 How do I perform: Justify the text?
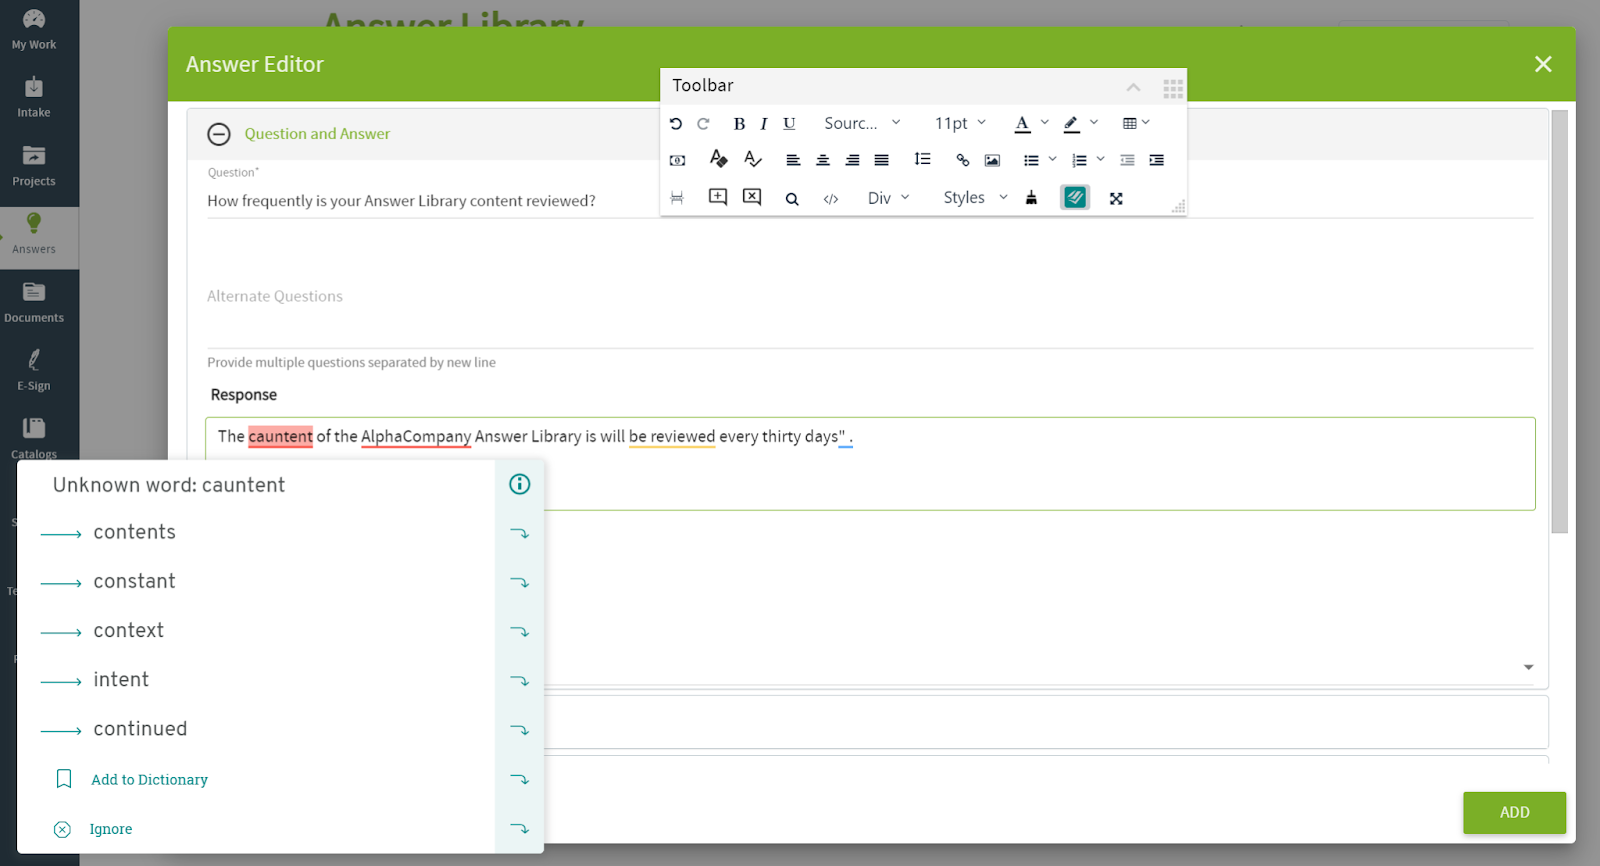[881, 160]
